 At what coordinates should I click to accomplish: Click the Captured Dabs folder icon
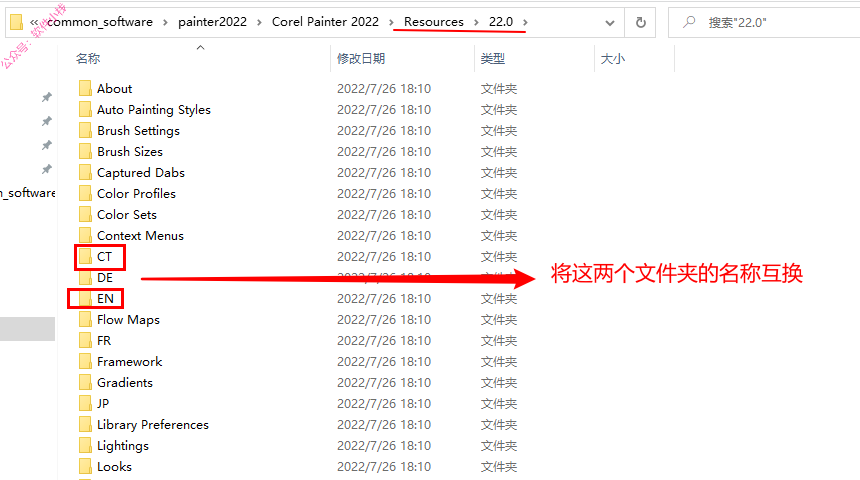tap(85, 172)
